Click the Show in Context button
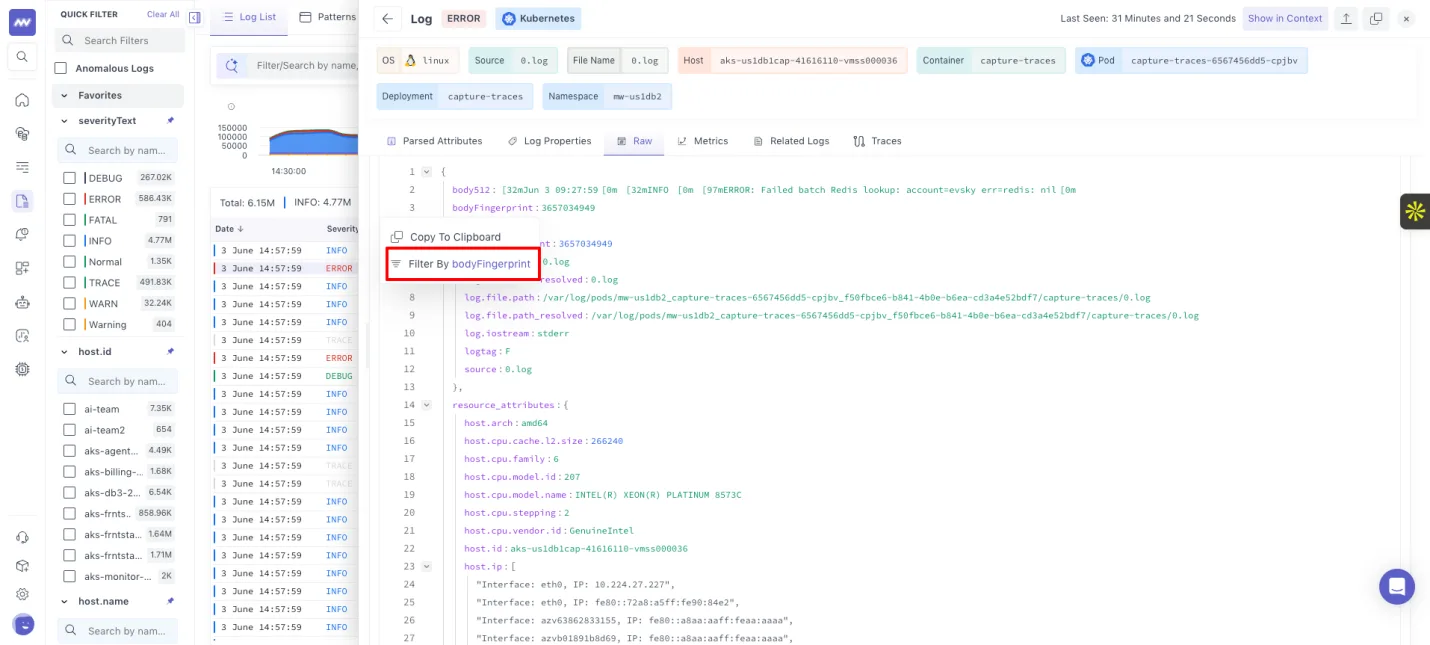Image resolution: width=1430 pixels, height=645 pixels. (1285, 19)
